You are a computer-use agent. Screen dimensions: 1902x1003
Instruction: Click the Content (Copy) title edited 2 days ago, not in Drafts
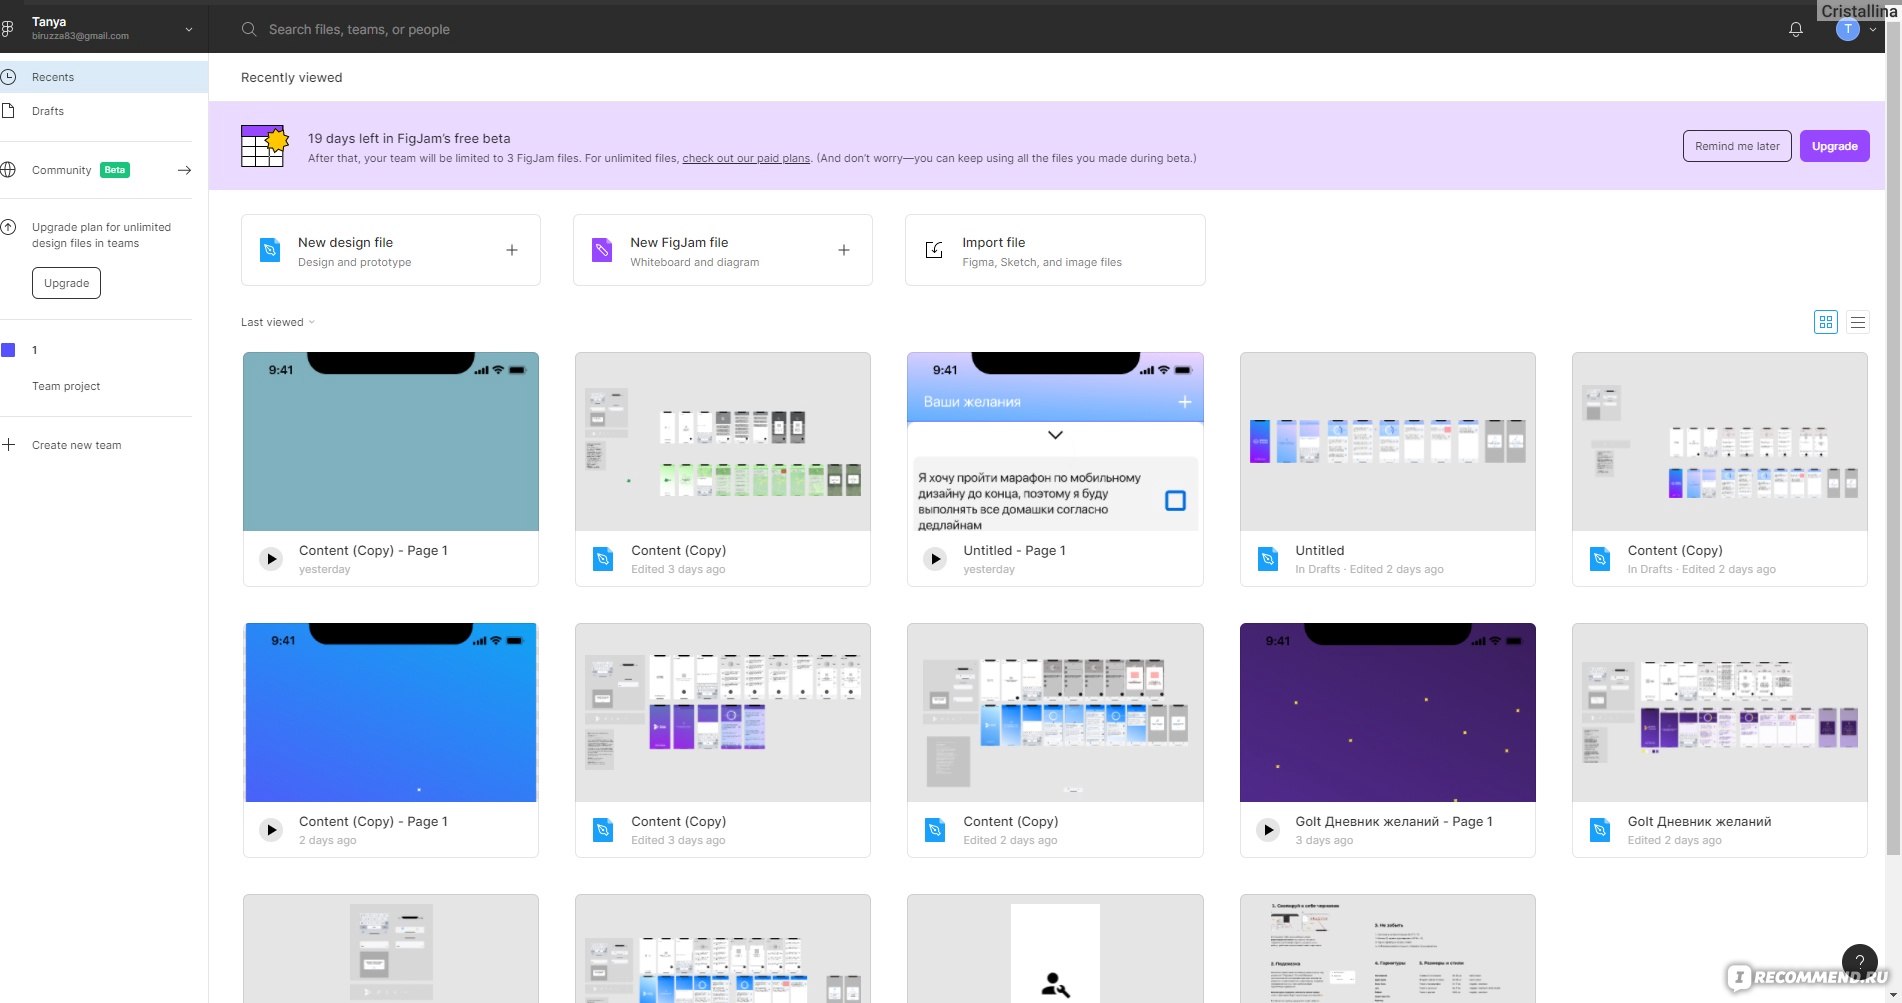coord(1010,821)
